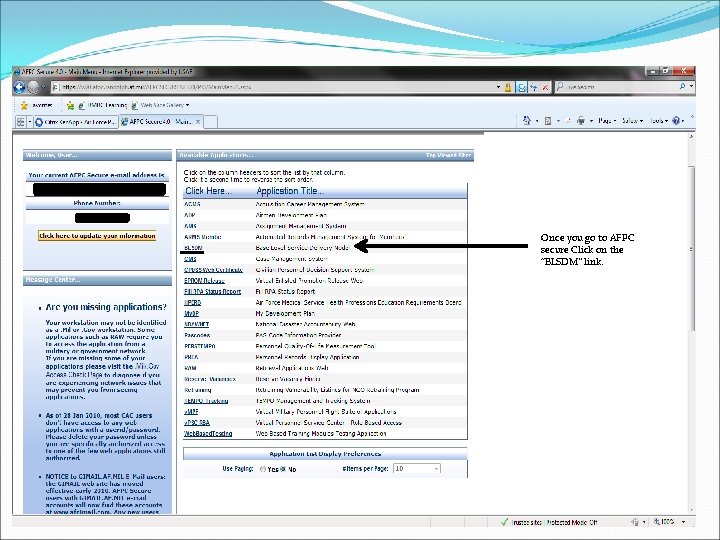Switch to the Citrix XenApp tab
This screenshot has height=540, width=720.
click(76, 122)
